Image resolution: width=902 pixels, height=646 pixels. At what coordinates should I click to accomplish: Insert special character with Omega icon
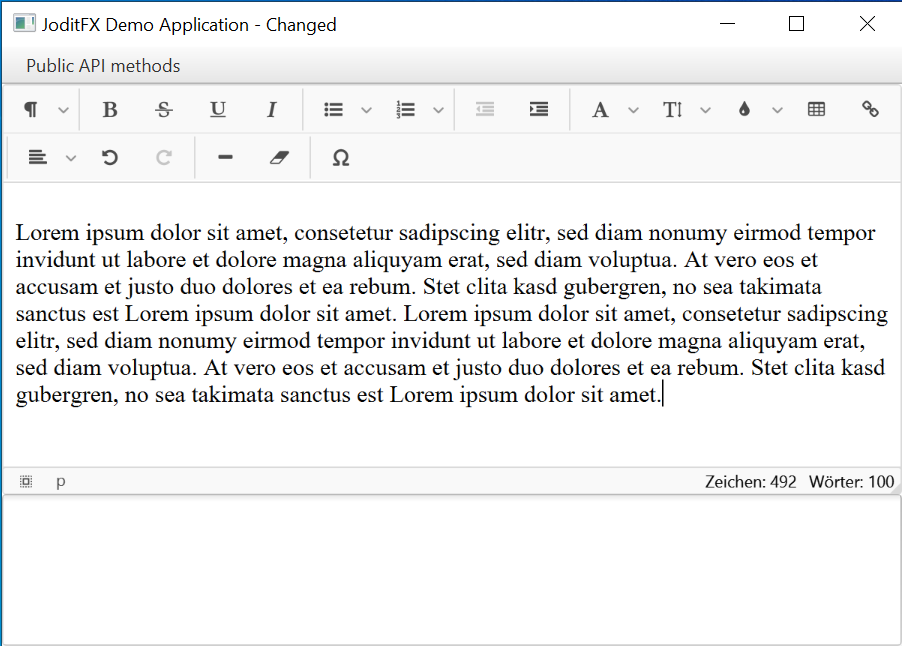click(x=341, y=158)
